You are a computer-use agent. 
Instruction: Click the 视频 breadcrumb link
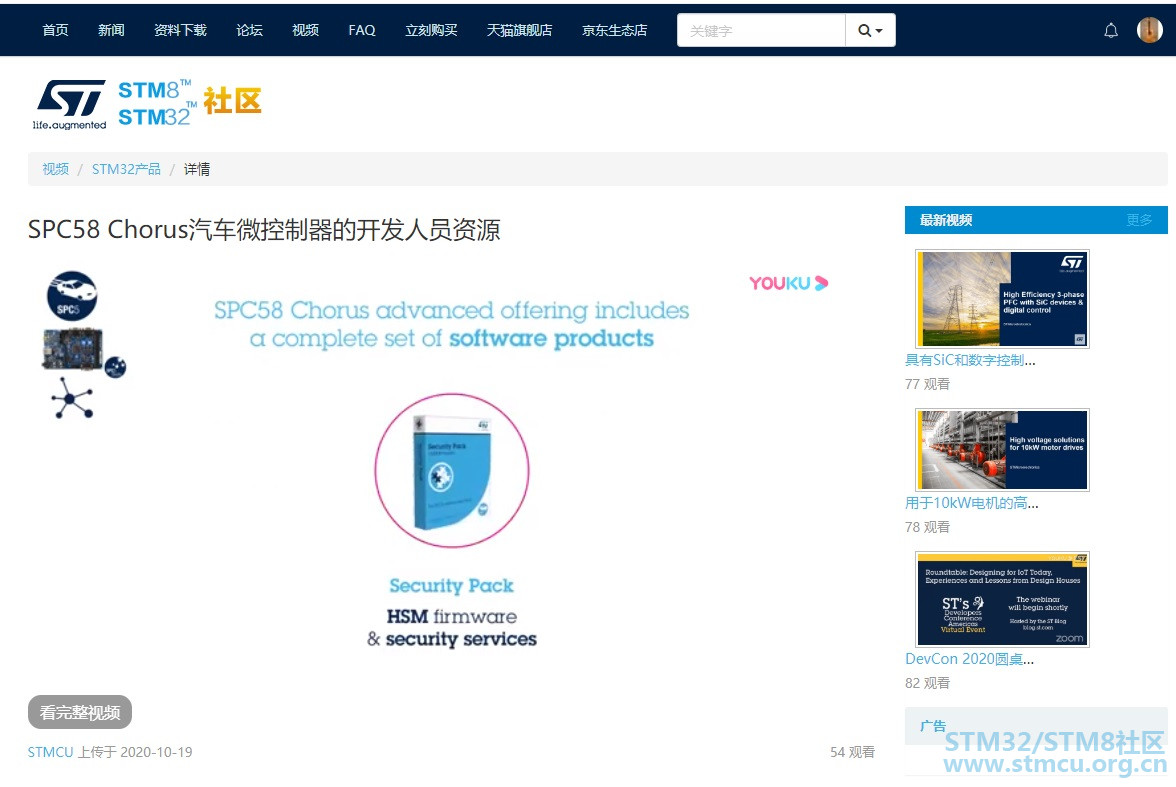click(x=56, y=169)
